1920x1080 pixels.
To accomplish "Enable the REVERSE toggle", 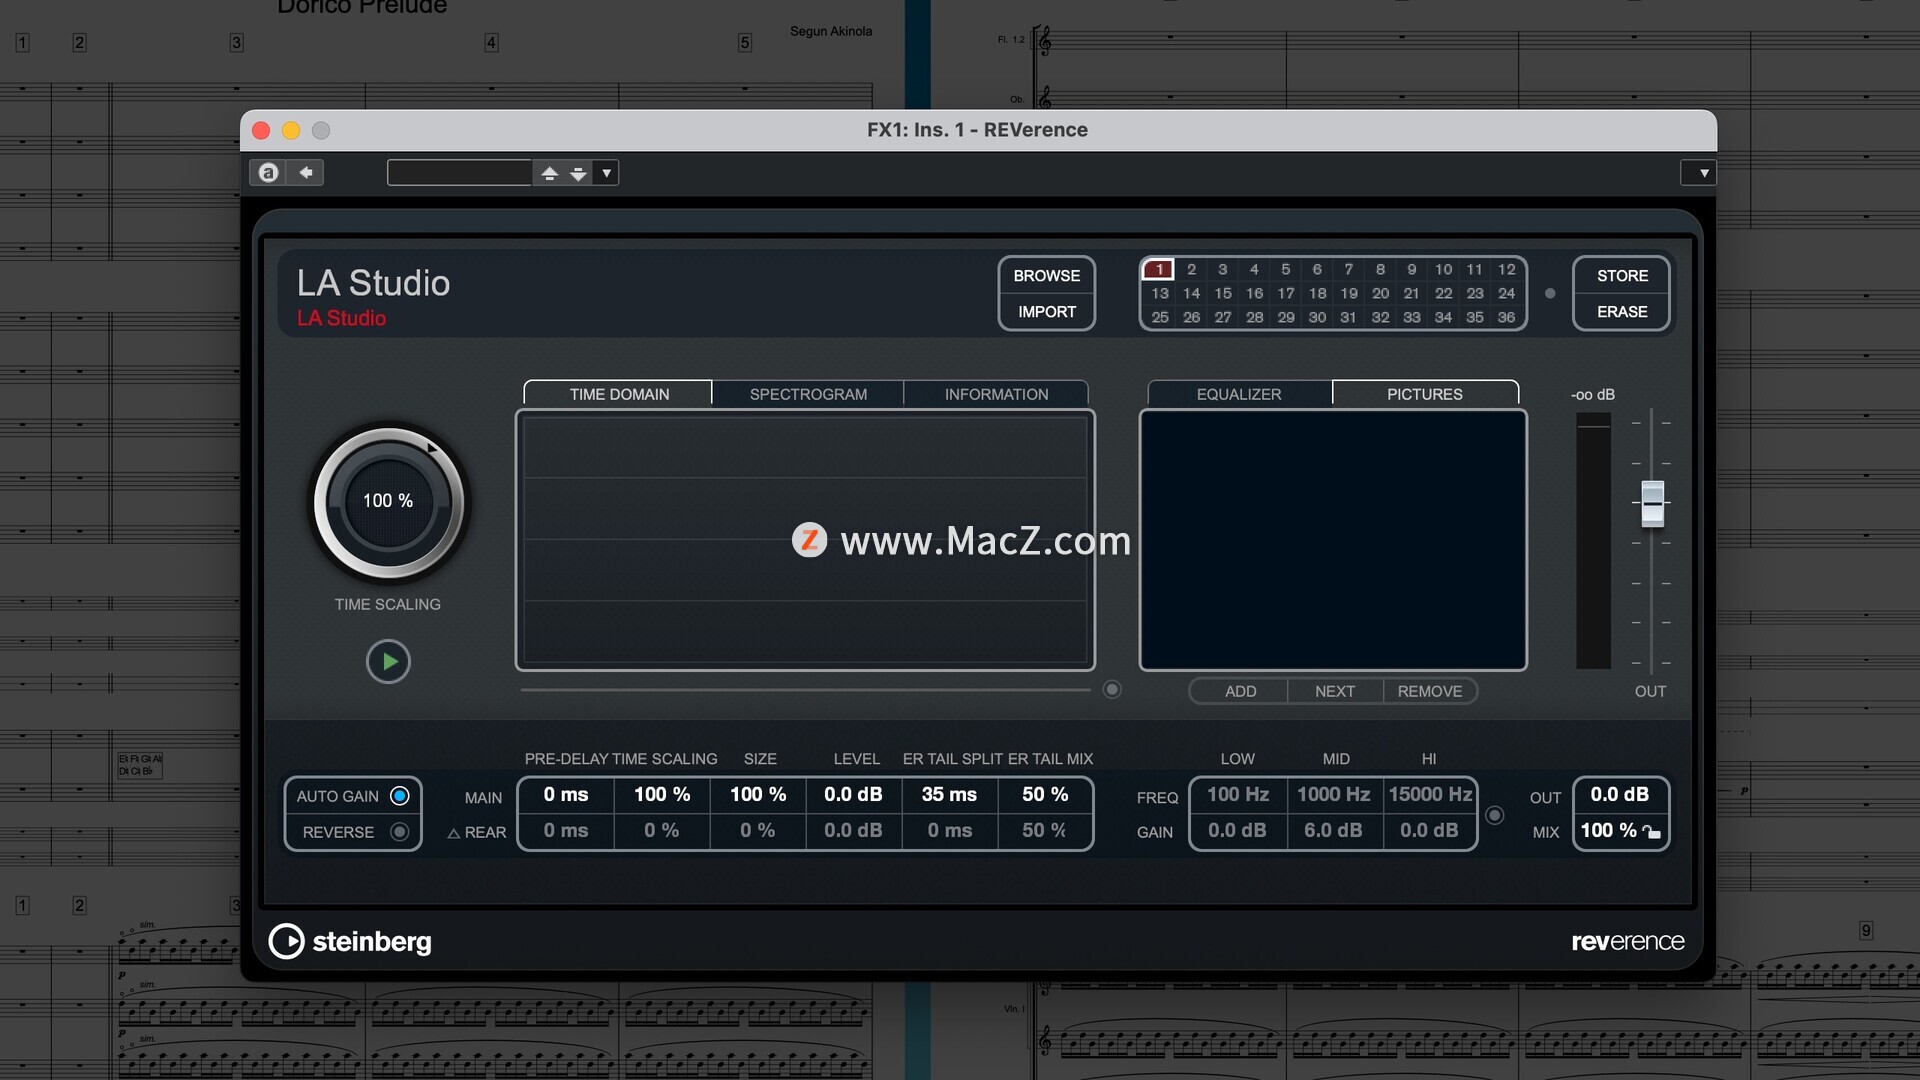I will [399, 832].
